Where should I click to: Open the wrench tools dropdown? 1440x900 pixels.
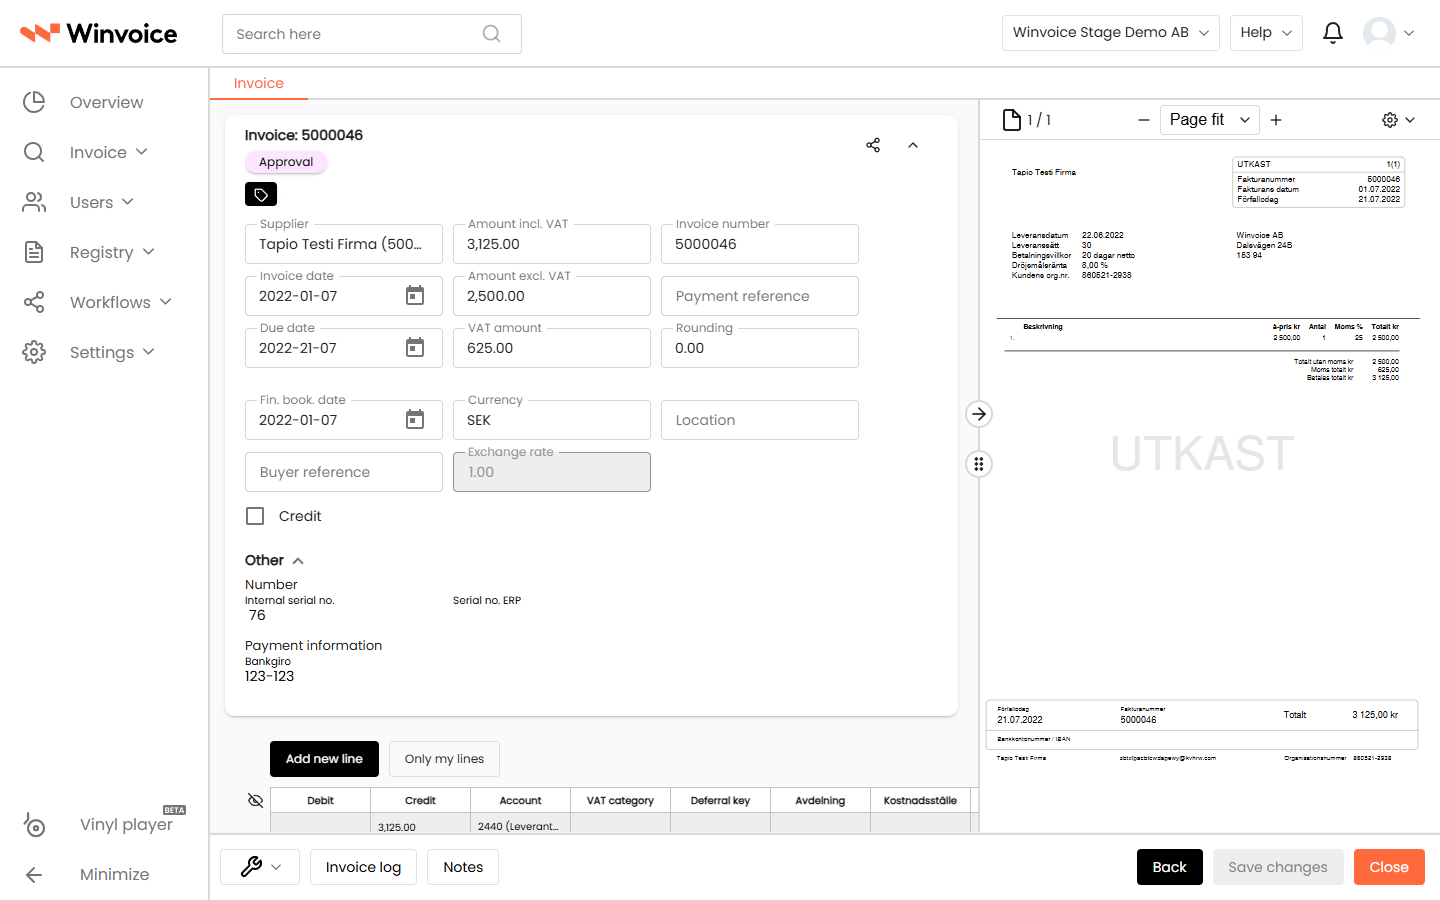tap(260, 867)
